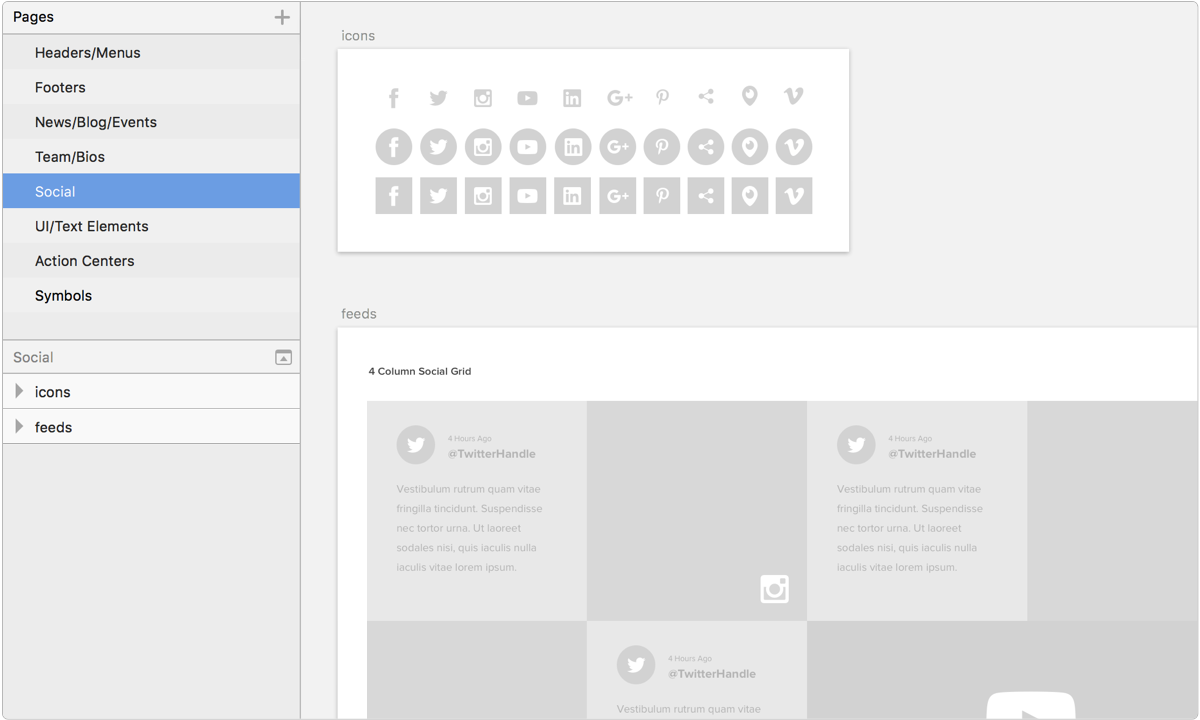Click the icons artboard title on canvas
The height and width of the screenshot is (720, 1200).
[358, 36]
